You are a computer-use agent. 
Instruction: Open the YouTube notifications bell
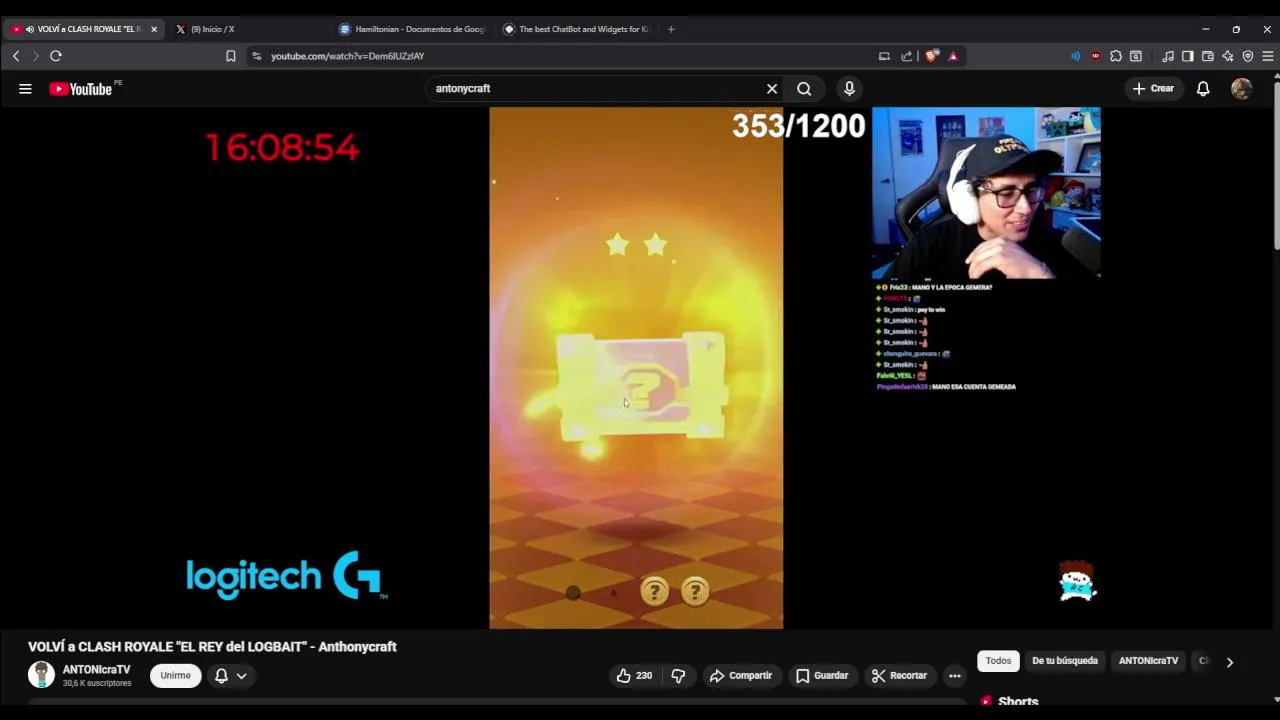pyautogui.click(x=1203, y=89)
